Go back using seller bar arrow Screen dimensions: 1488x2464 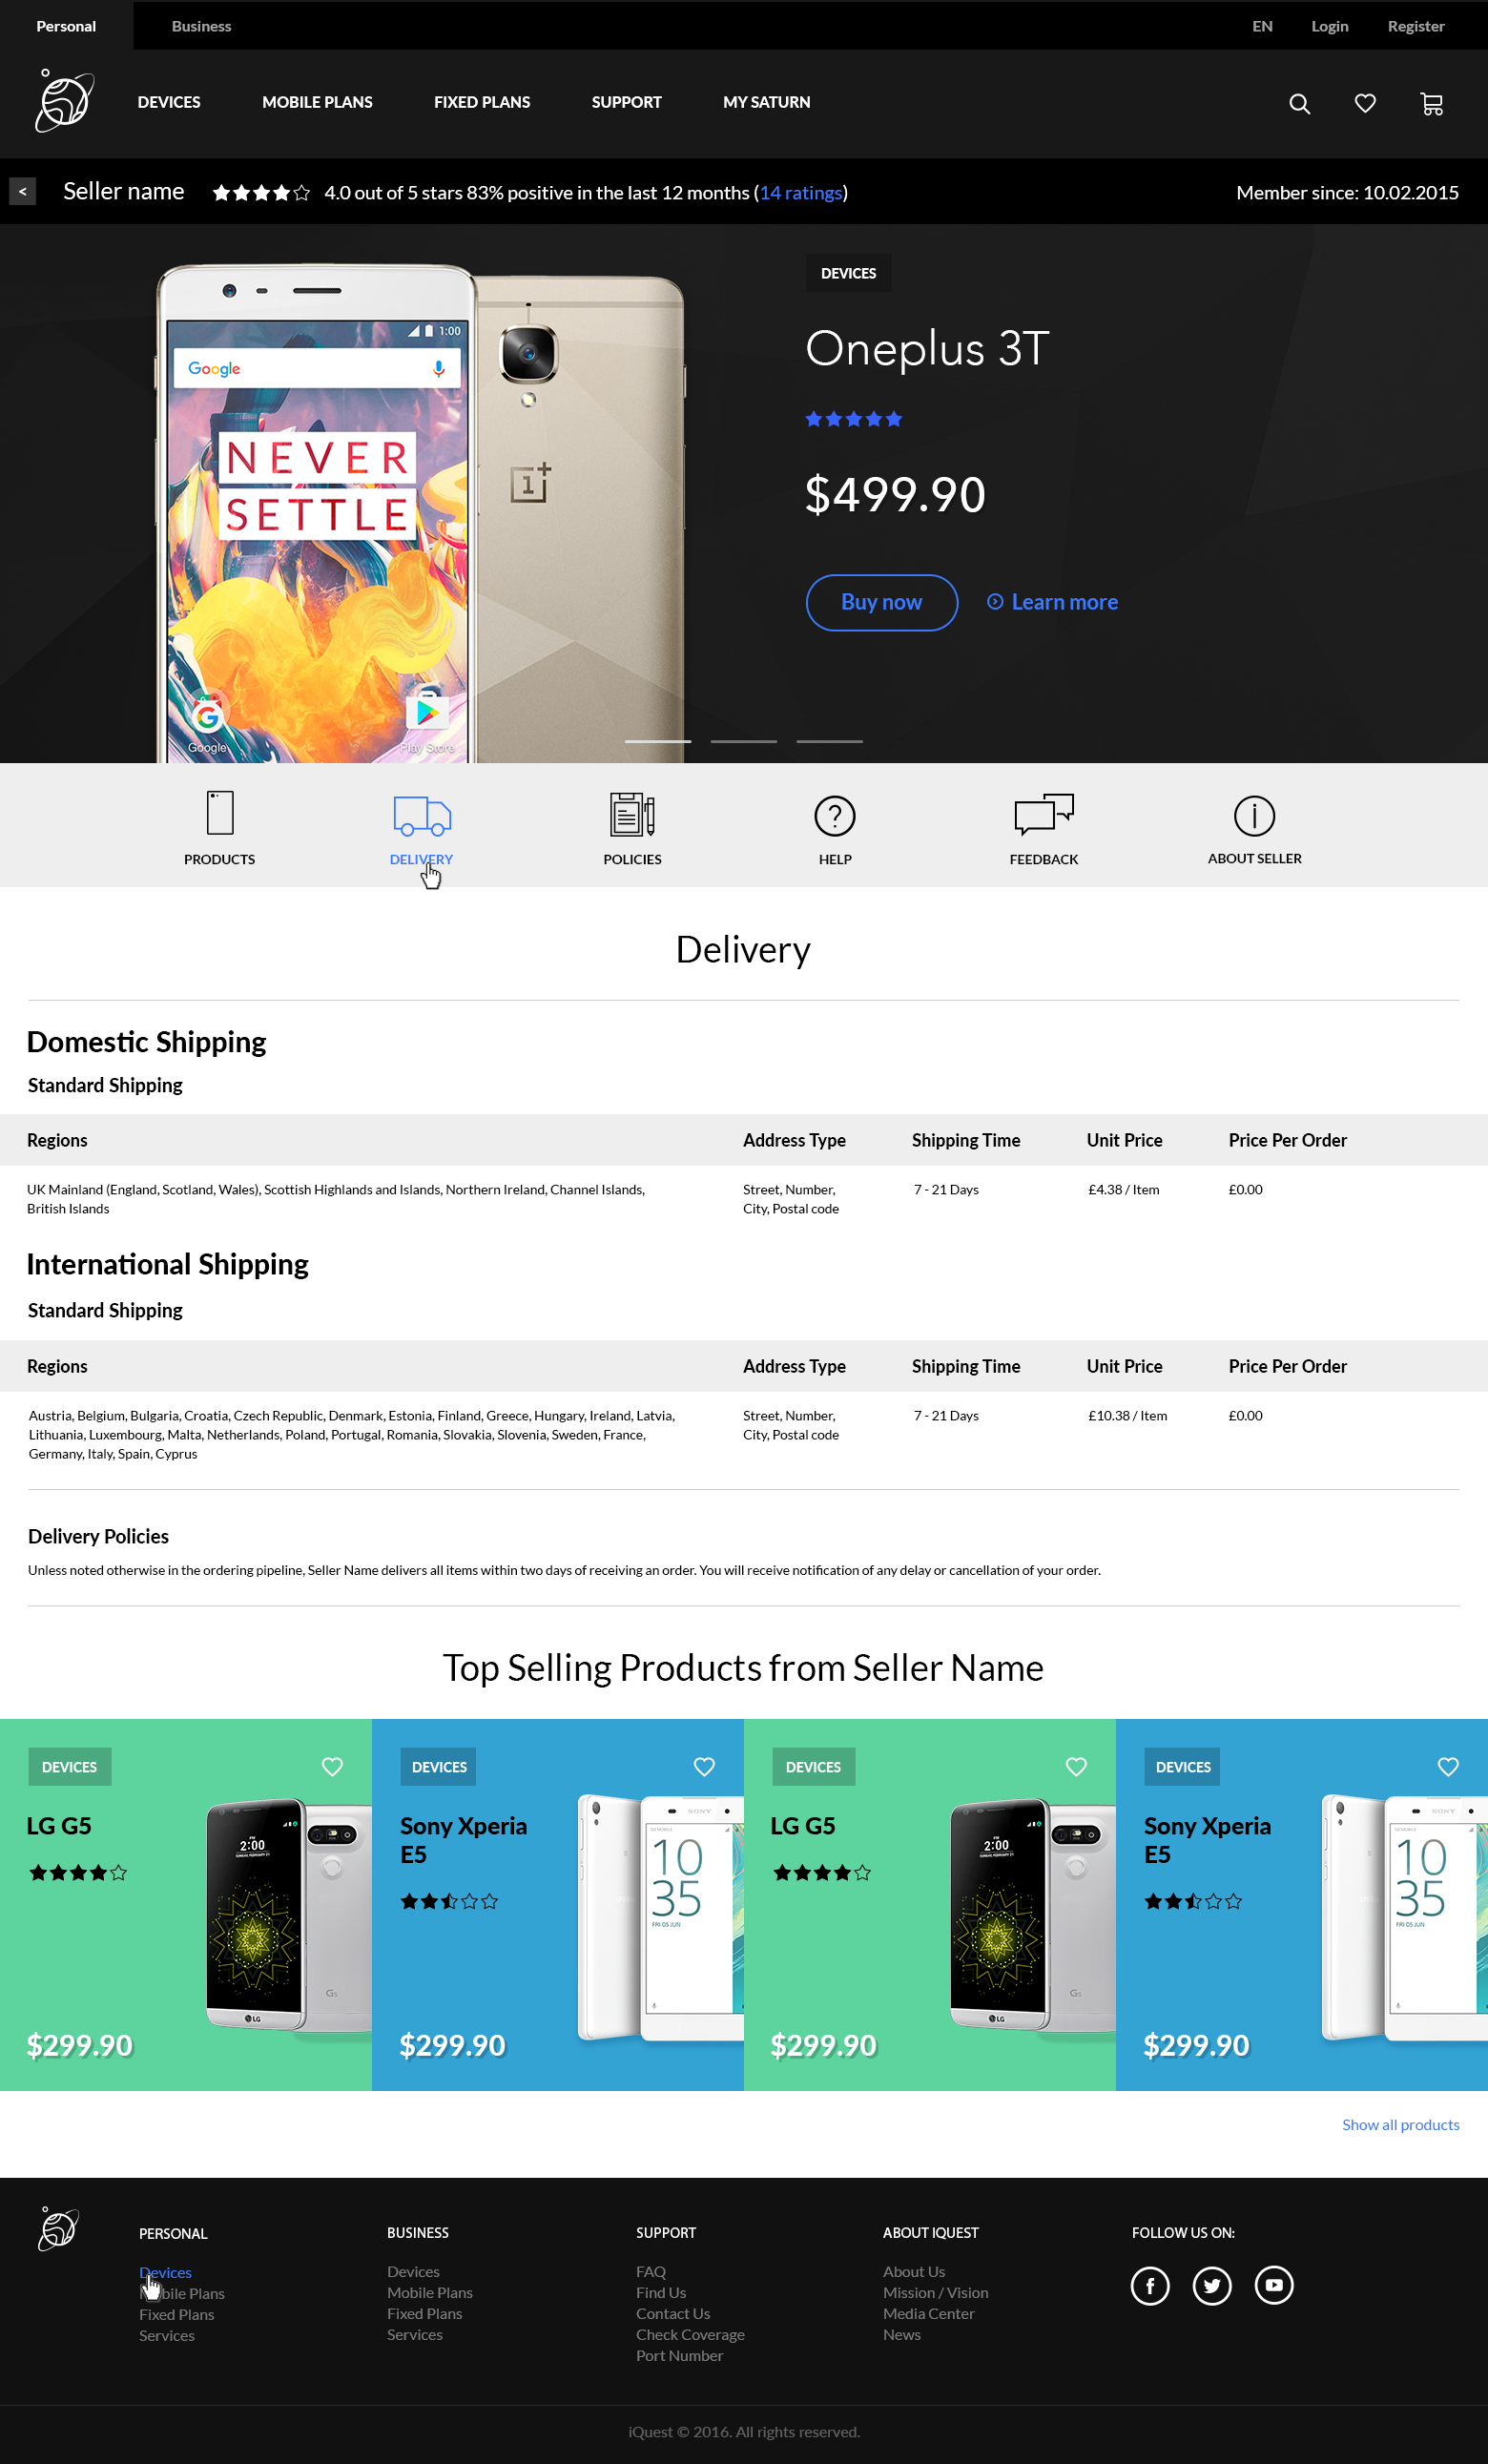click(x=23, y=191)
